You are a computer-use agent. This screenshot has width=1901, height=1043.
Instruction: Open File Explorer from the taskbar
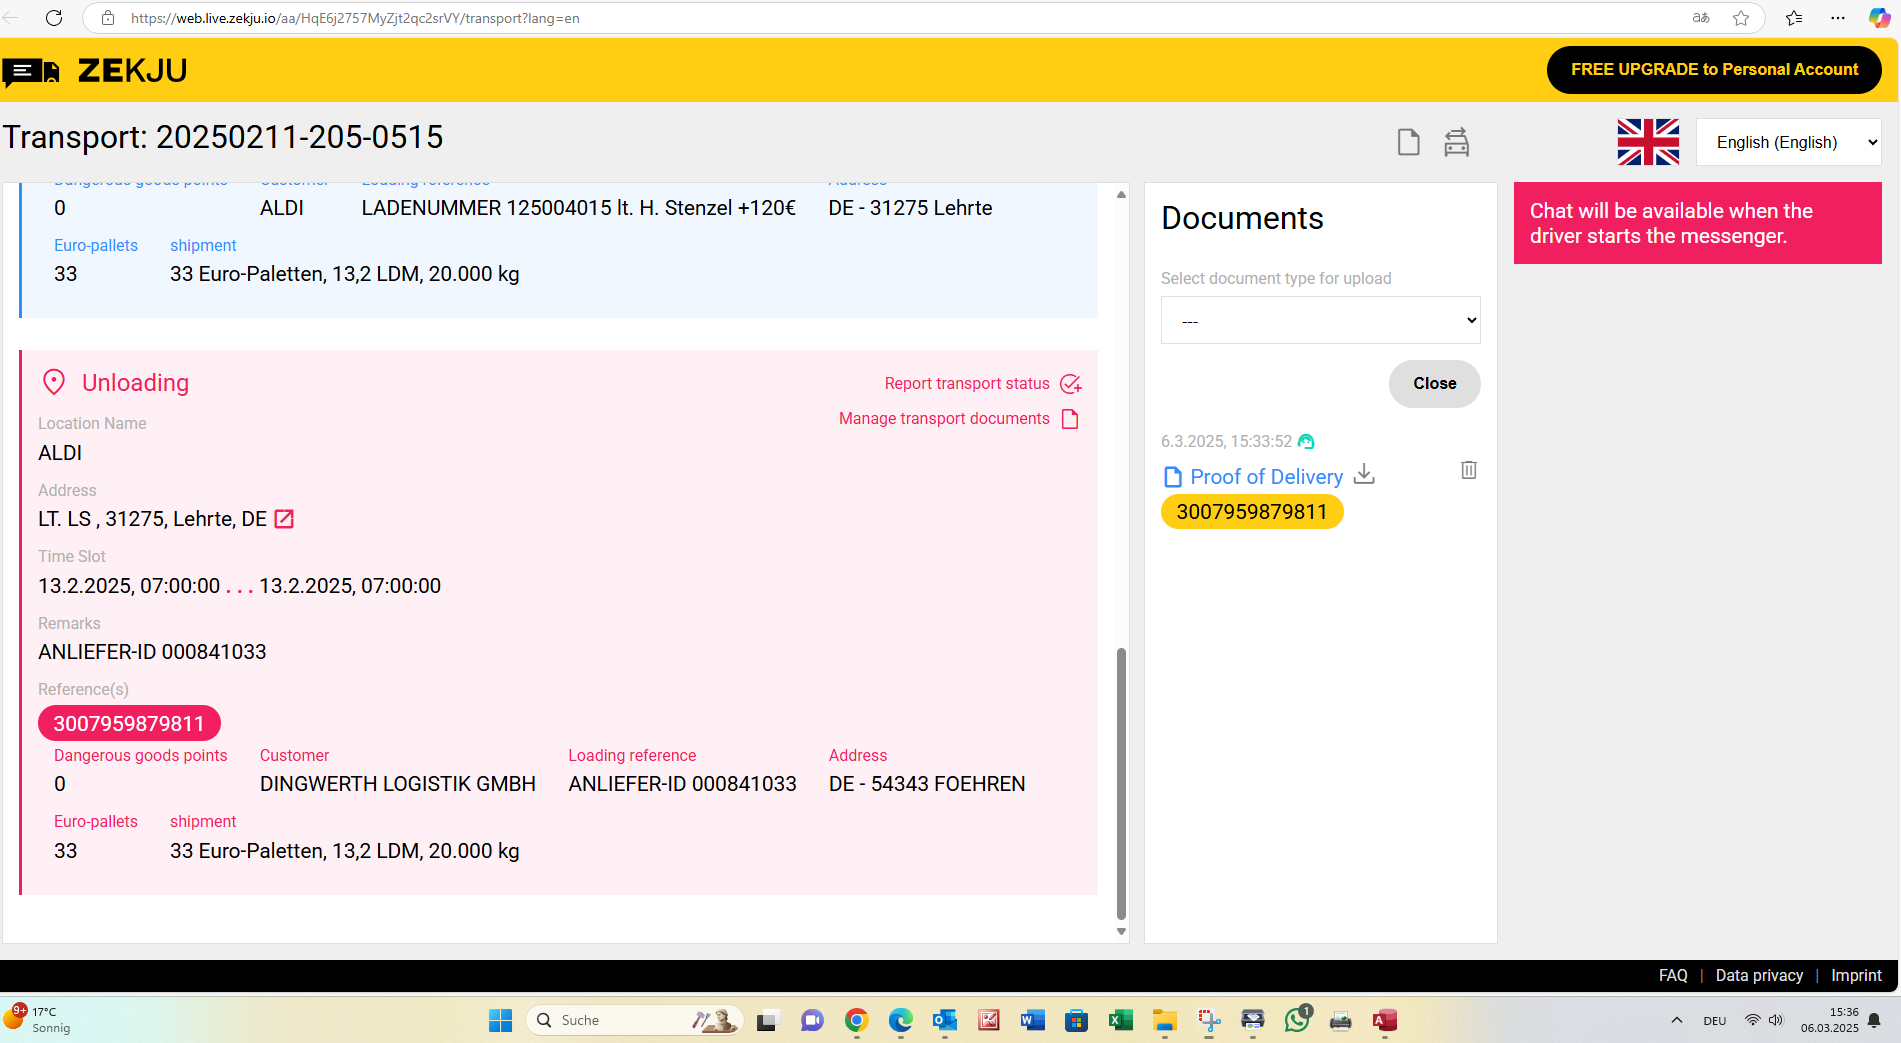pos(1164,1020)
